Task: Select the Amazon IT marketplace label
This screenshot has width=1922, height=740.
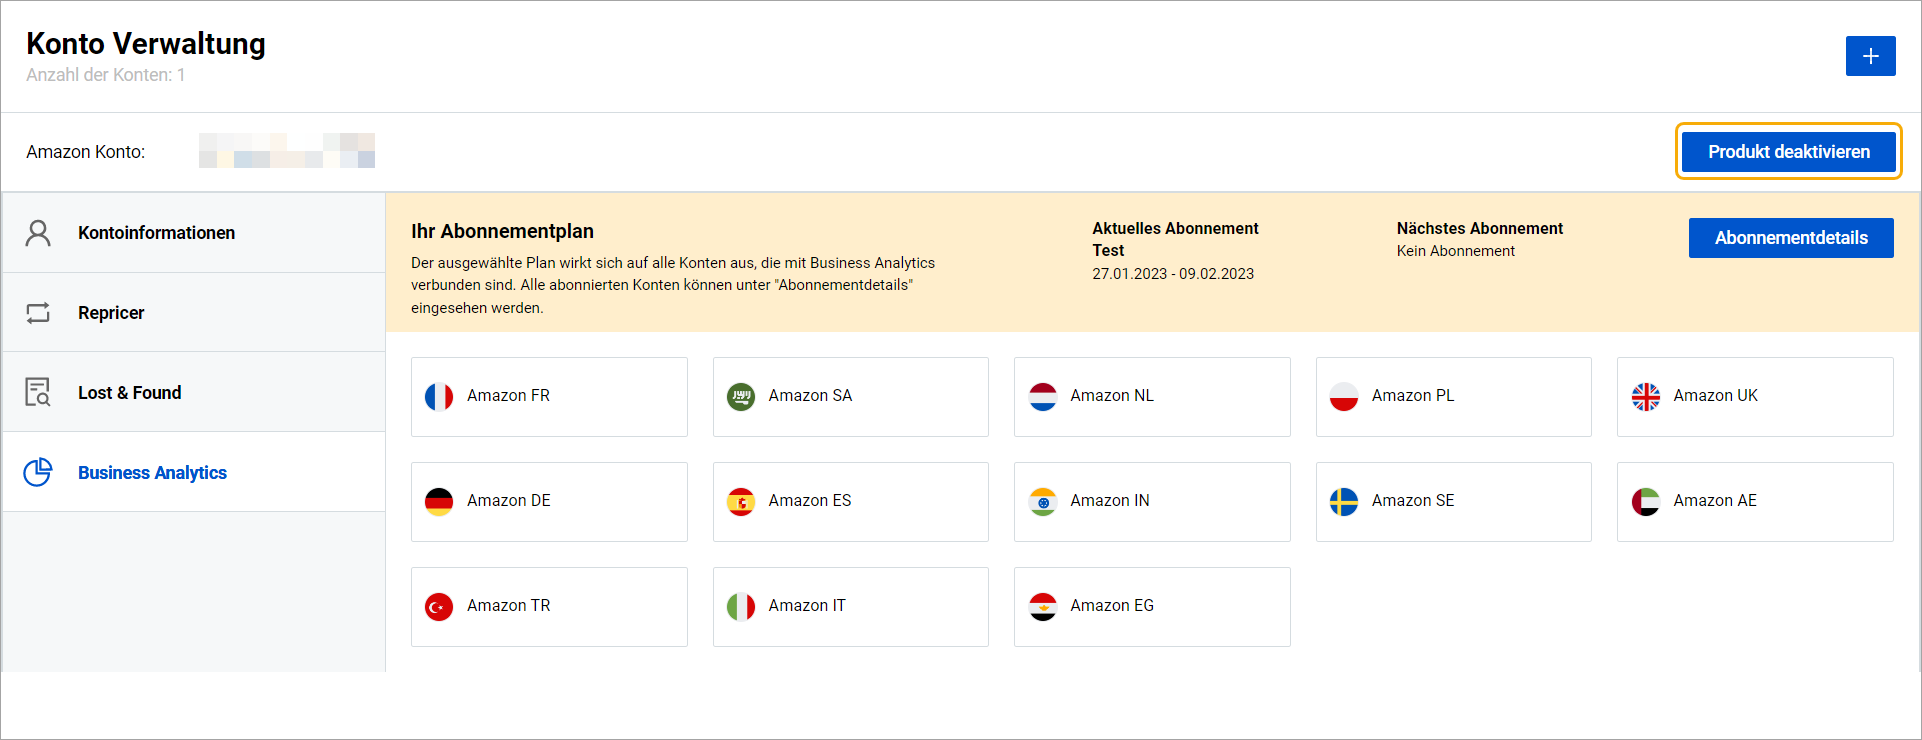Action: (807, 606)
